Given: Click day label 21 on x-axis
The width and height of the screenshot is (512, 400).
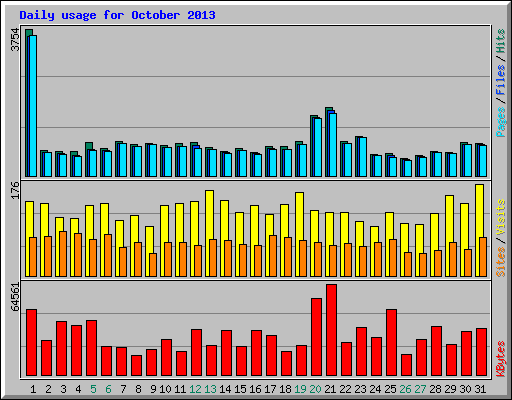Looking at the screenshot, I should (x=330, y=389).
